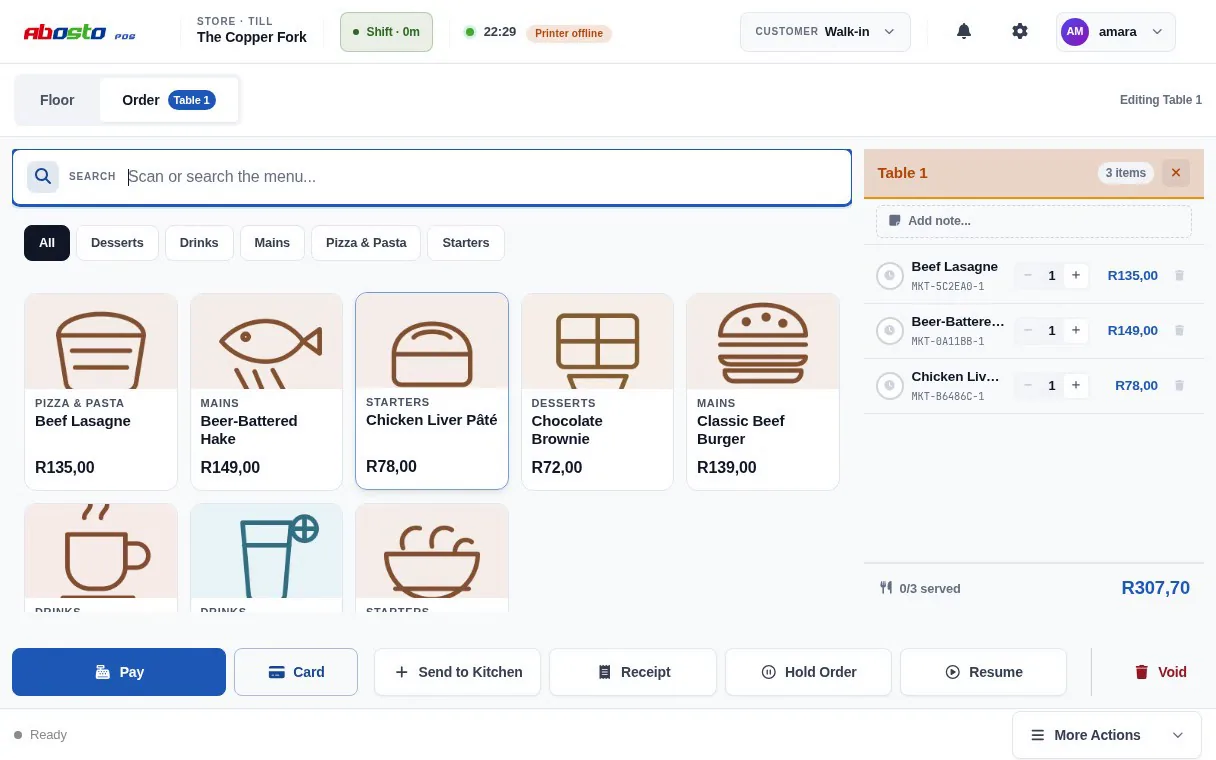This screenshot has width=1216, height=760.
Task: Increase Beer-Battered quantity with plus
Action: click(x=1076, y=331)
